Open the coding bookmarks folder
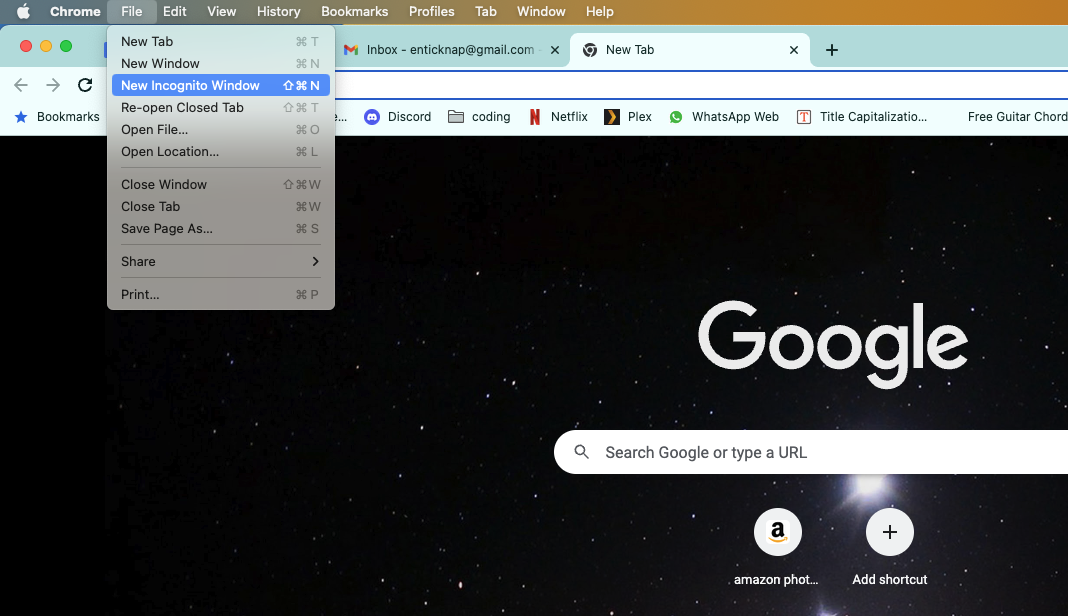1068x616 pixels. 479,117
